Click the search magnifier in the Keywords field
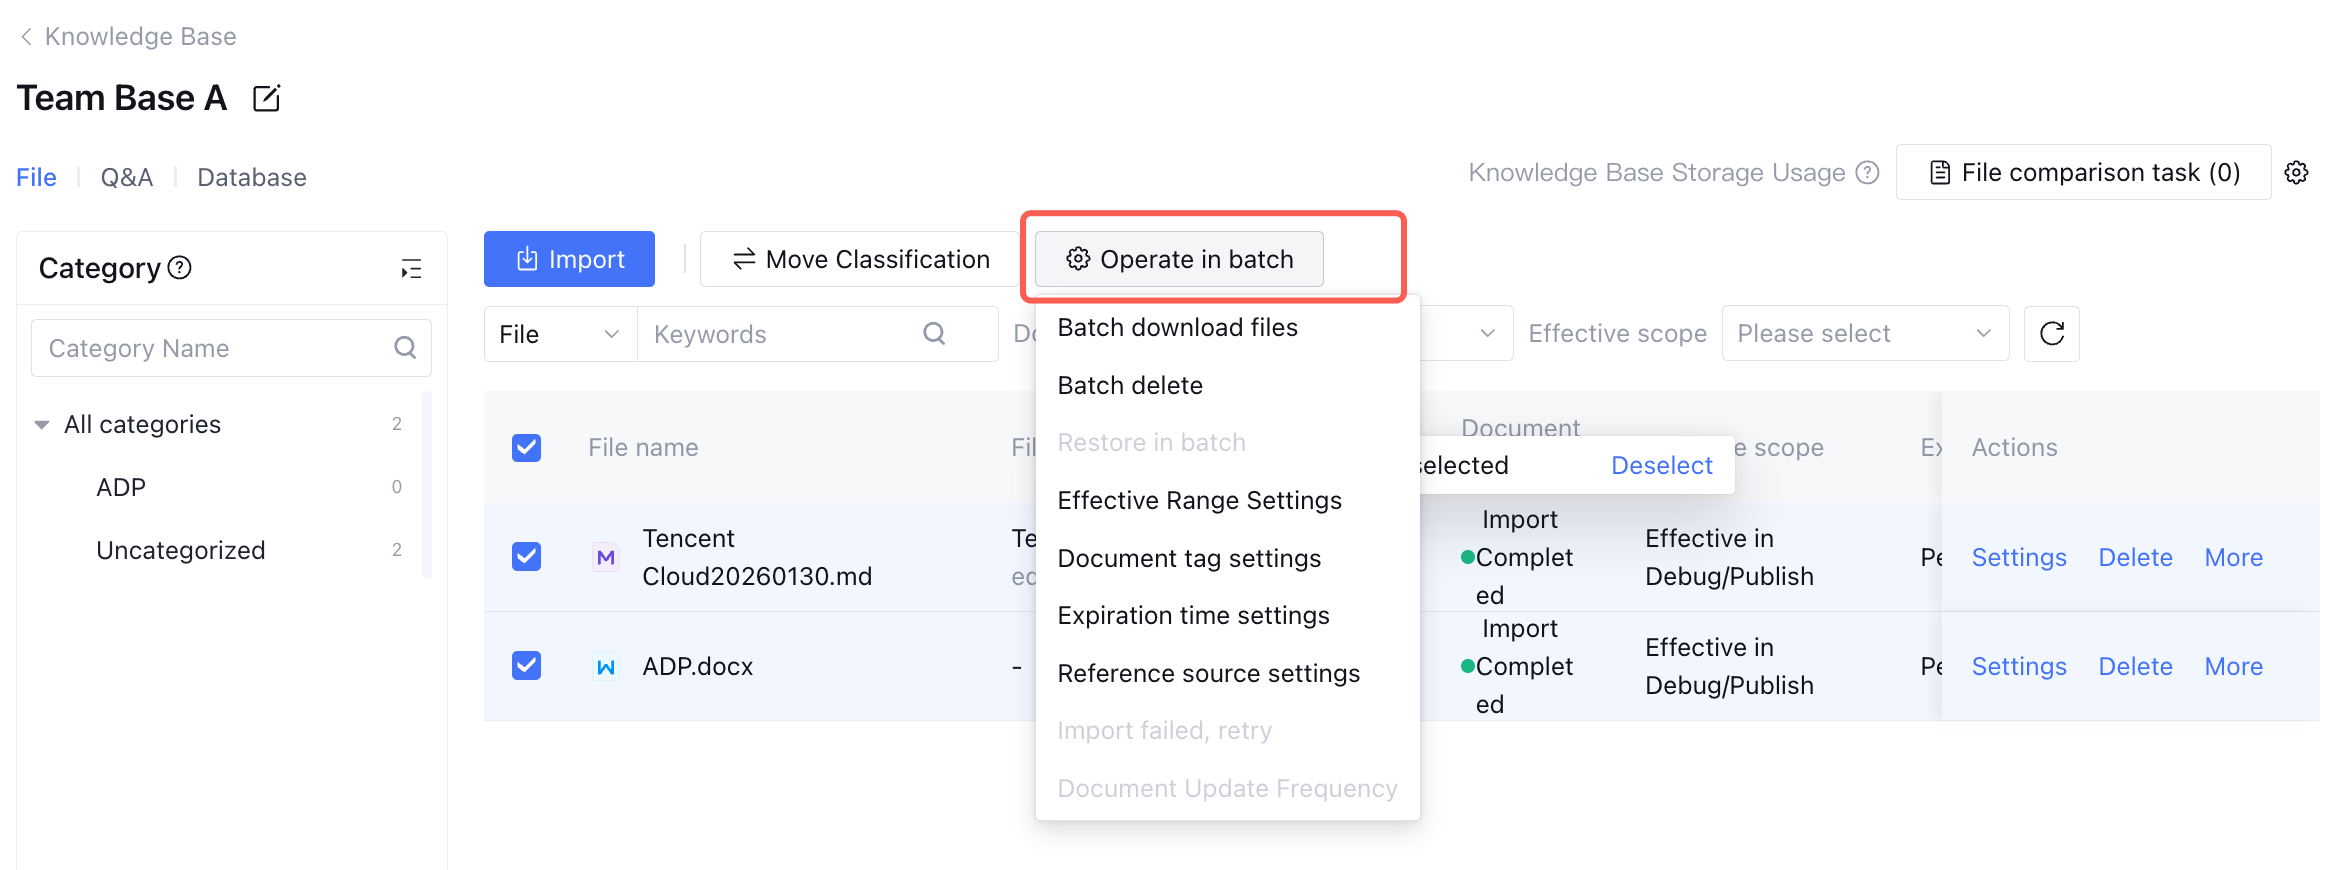Screen dimensions: 2342x870 click(x=934, y=334)
